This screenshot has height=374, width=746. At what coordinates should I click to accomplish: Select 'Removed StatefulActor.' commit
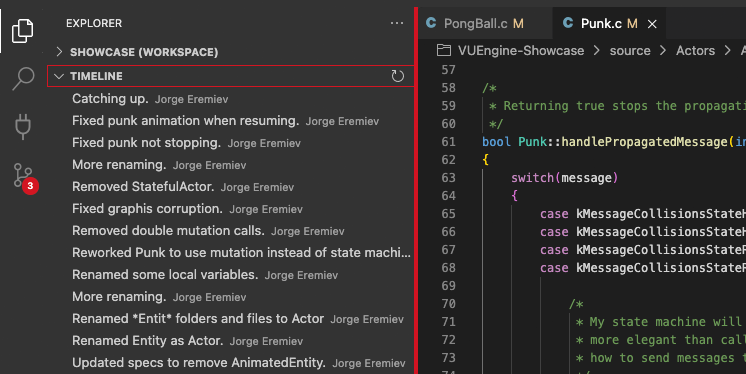click(x=231, y=187)
